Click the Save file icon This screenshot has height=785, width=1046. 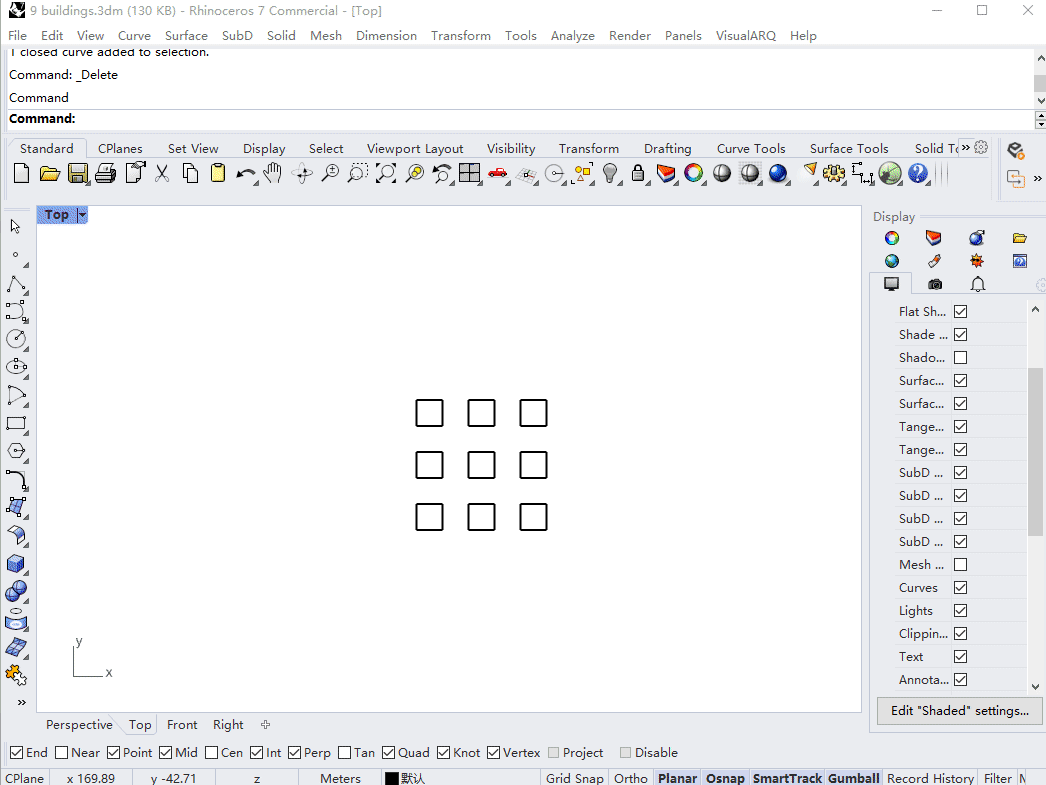tap(78, 174)
